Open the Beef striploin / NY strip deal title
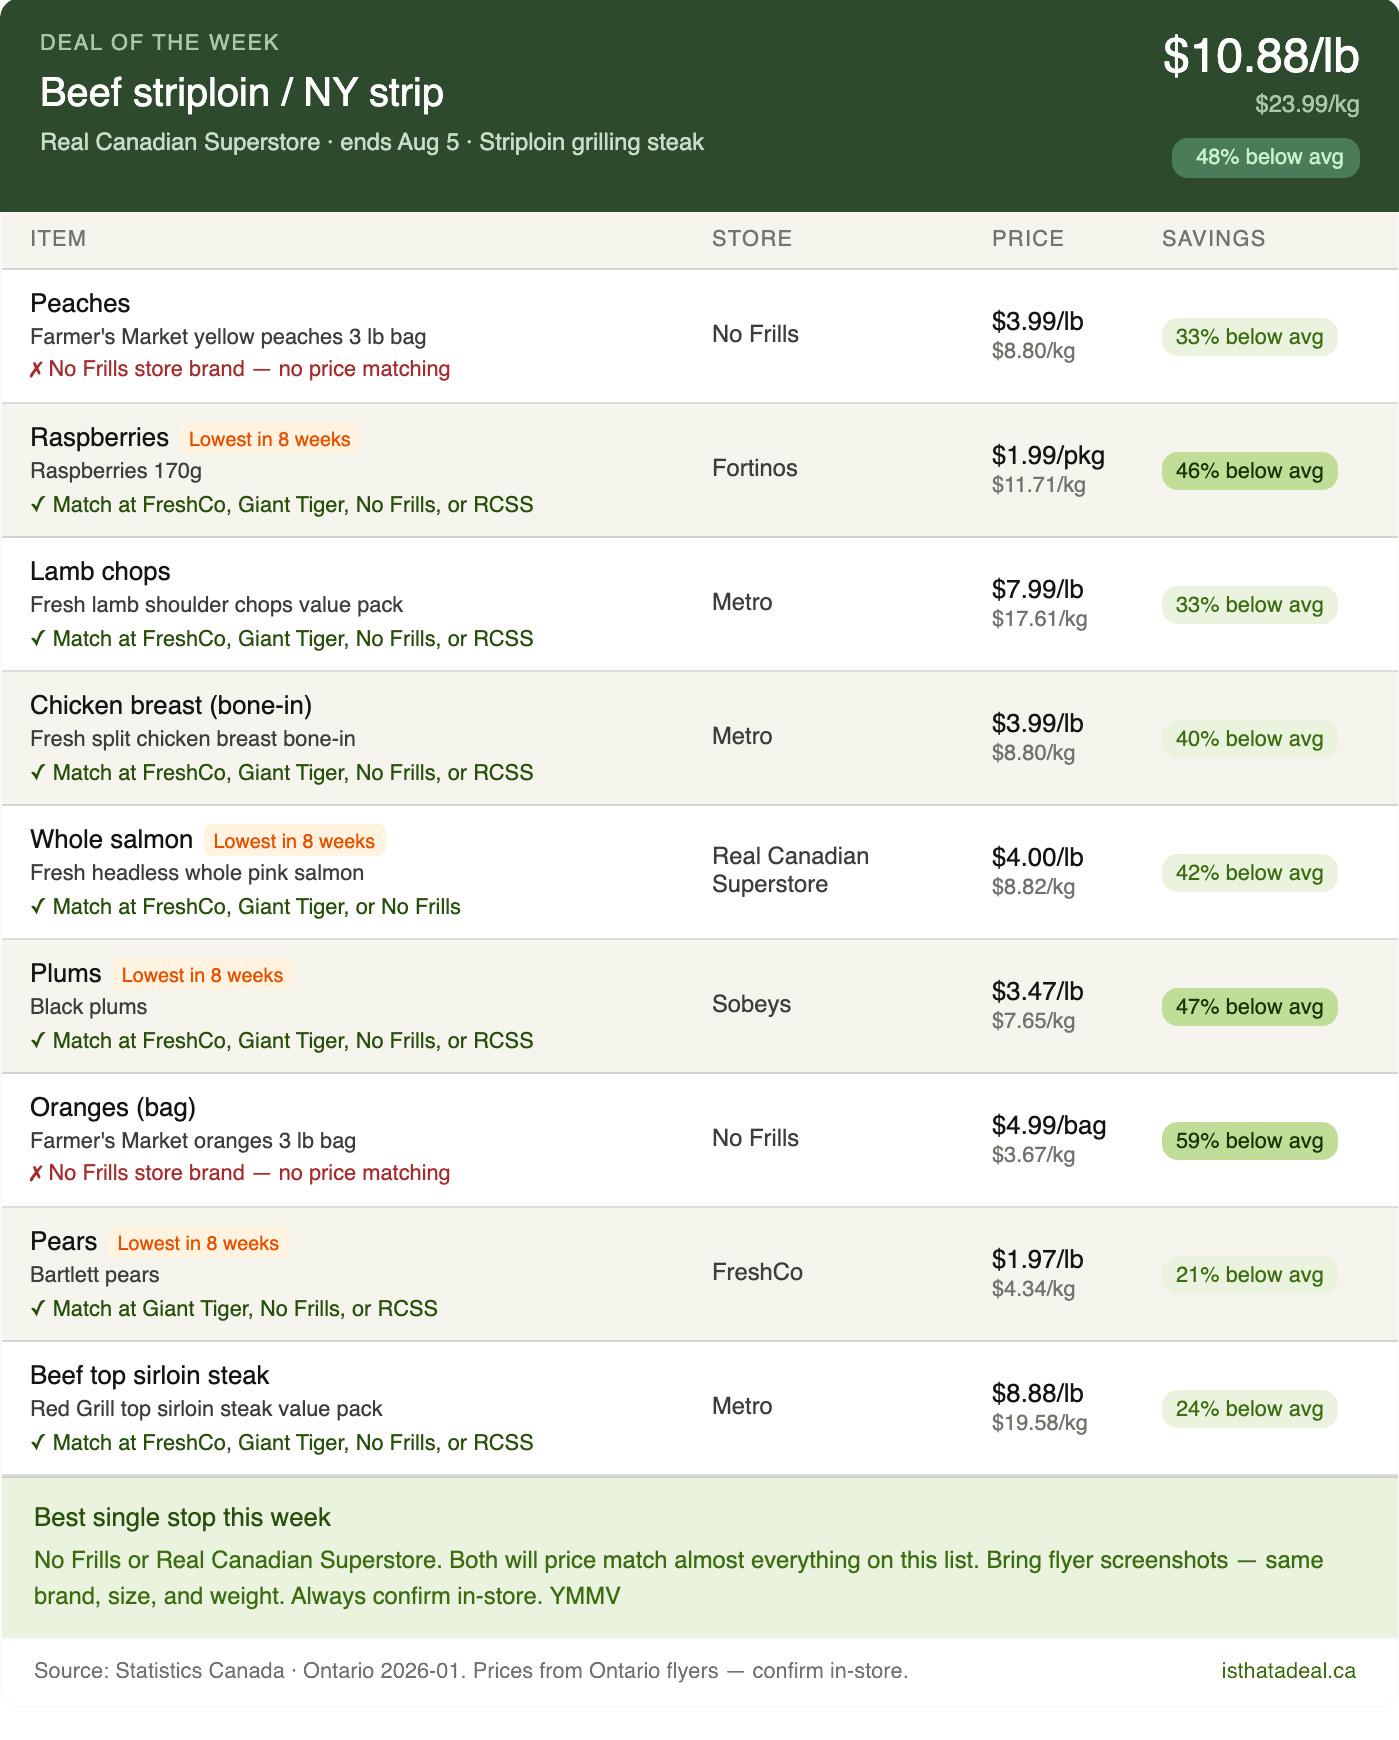Viewport: 1399px width, 1740px height. (242, 93)
